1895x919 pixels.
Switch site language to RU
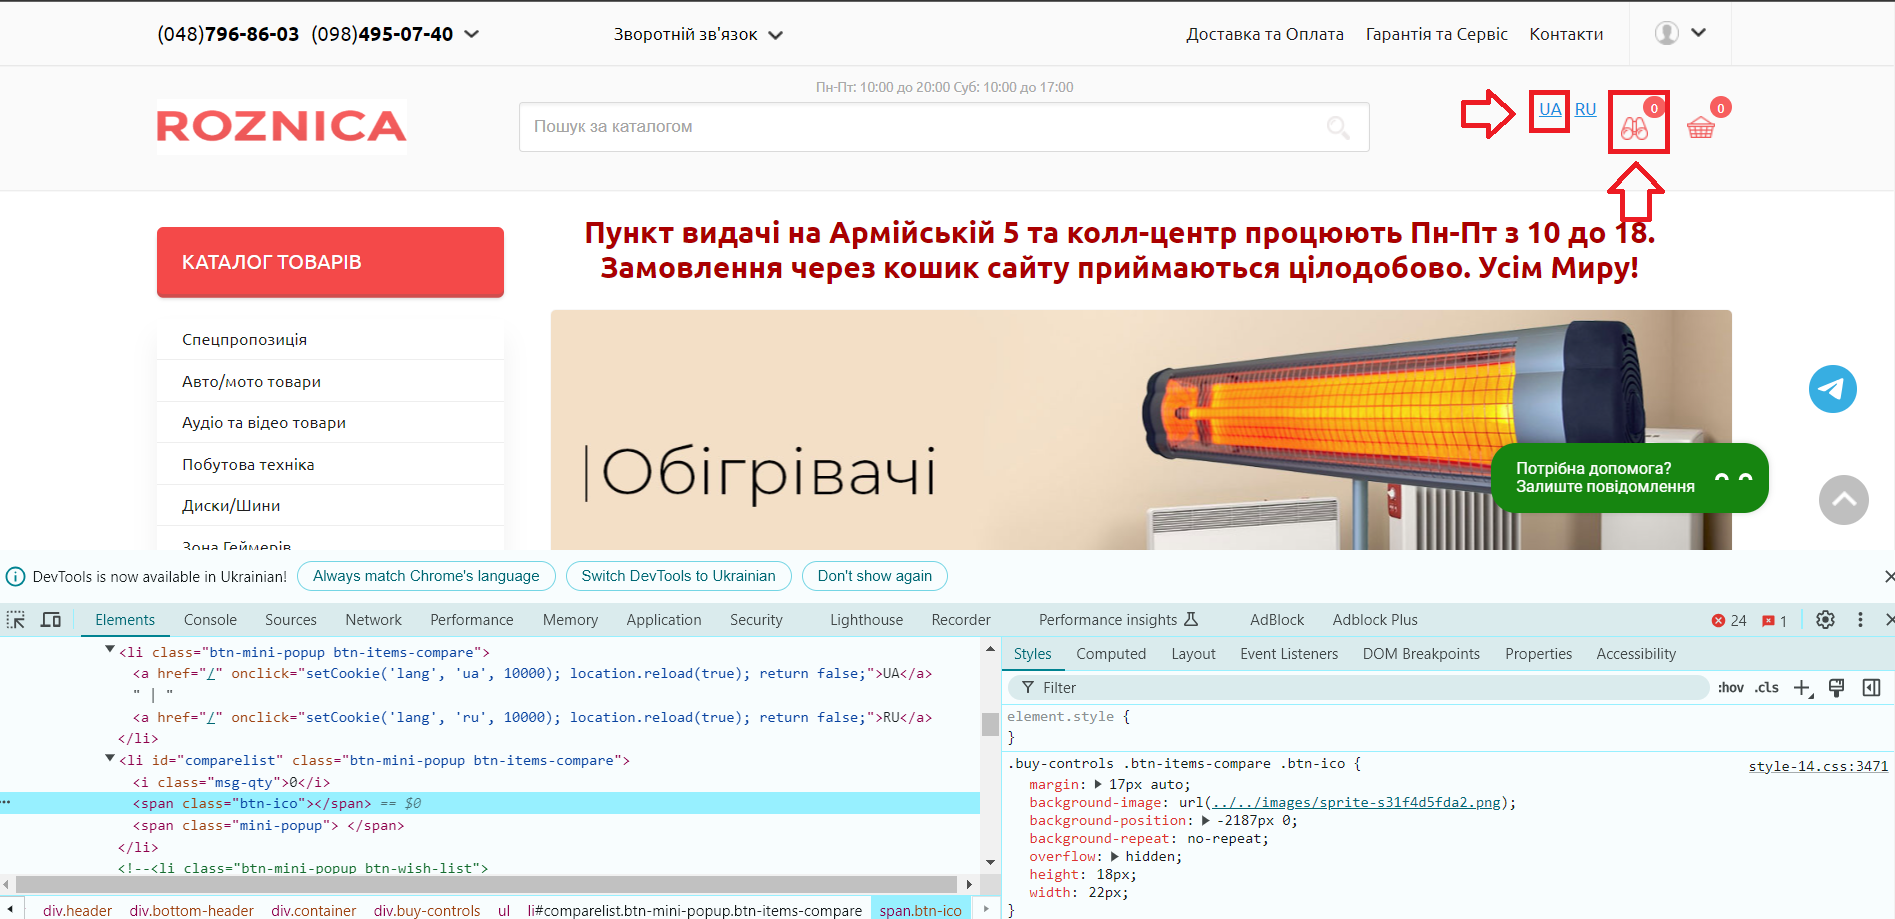tap(1585, 110)
